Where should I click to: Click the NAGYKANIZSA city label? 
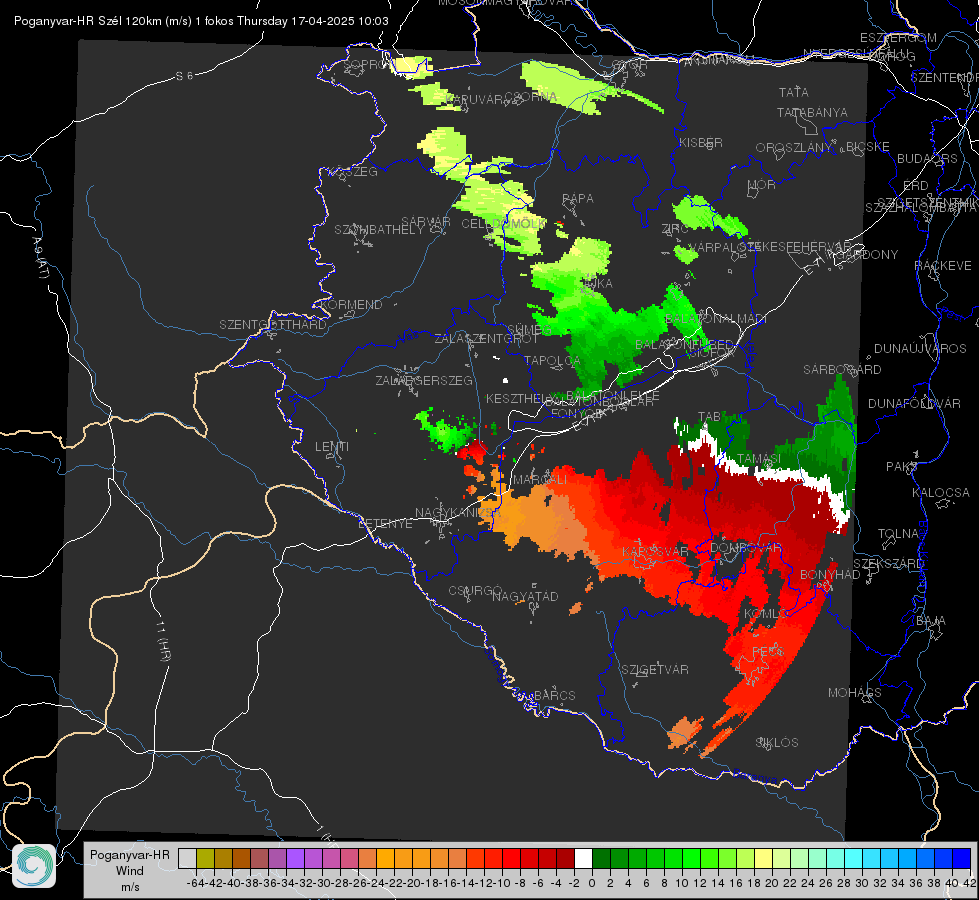[458, 513]
